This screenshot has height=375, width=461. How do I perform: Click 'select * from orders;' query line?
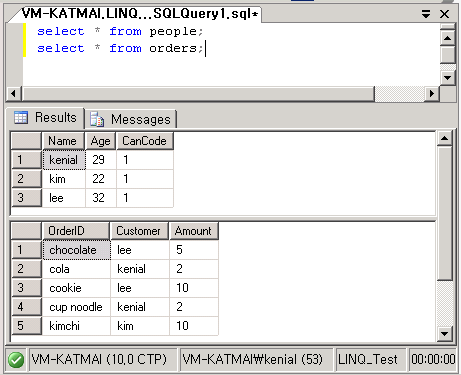tap(120, 48)
